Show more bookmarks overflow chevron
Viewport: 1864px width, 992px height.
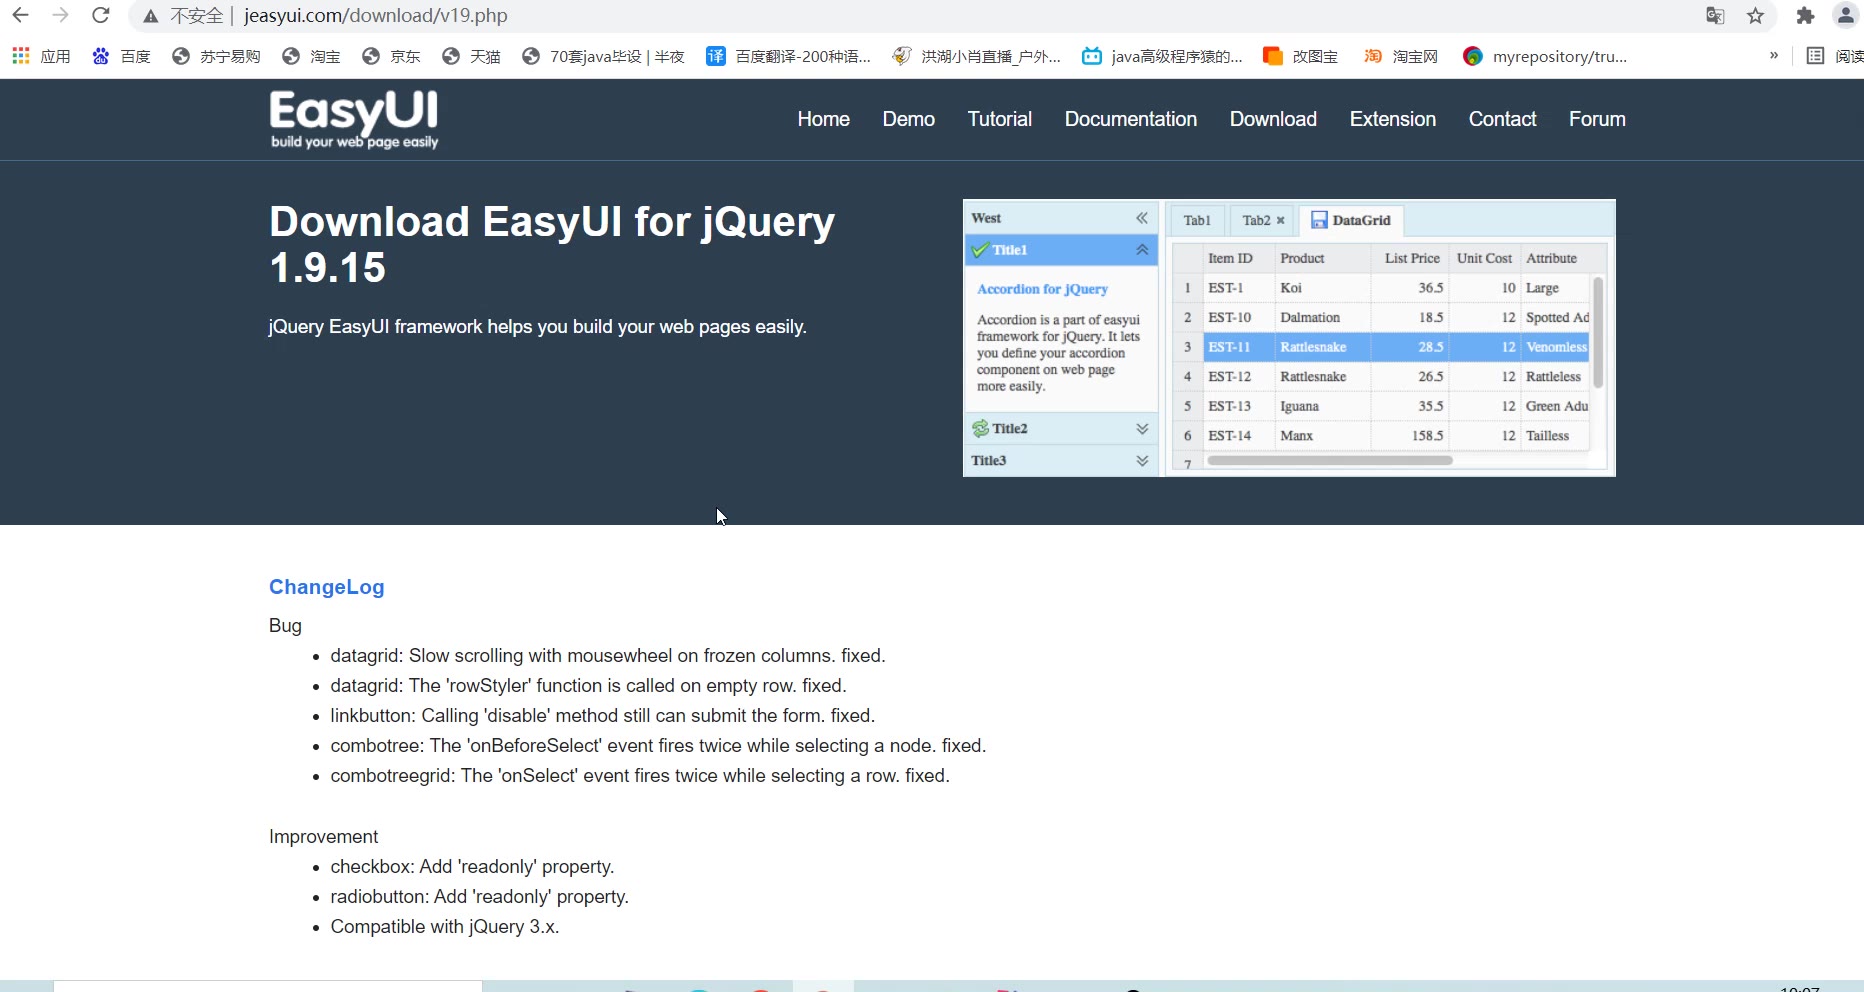tap(1774, 56)
